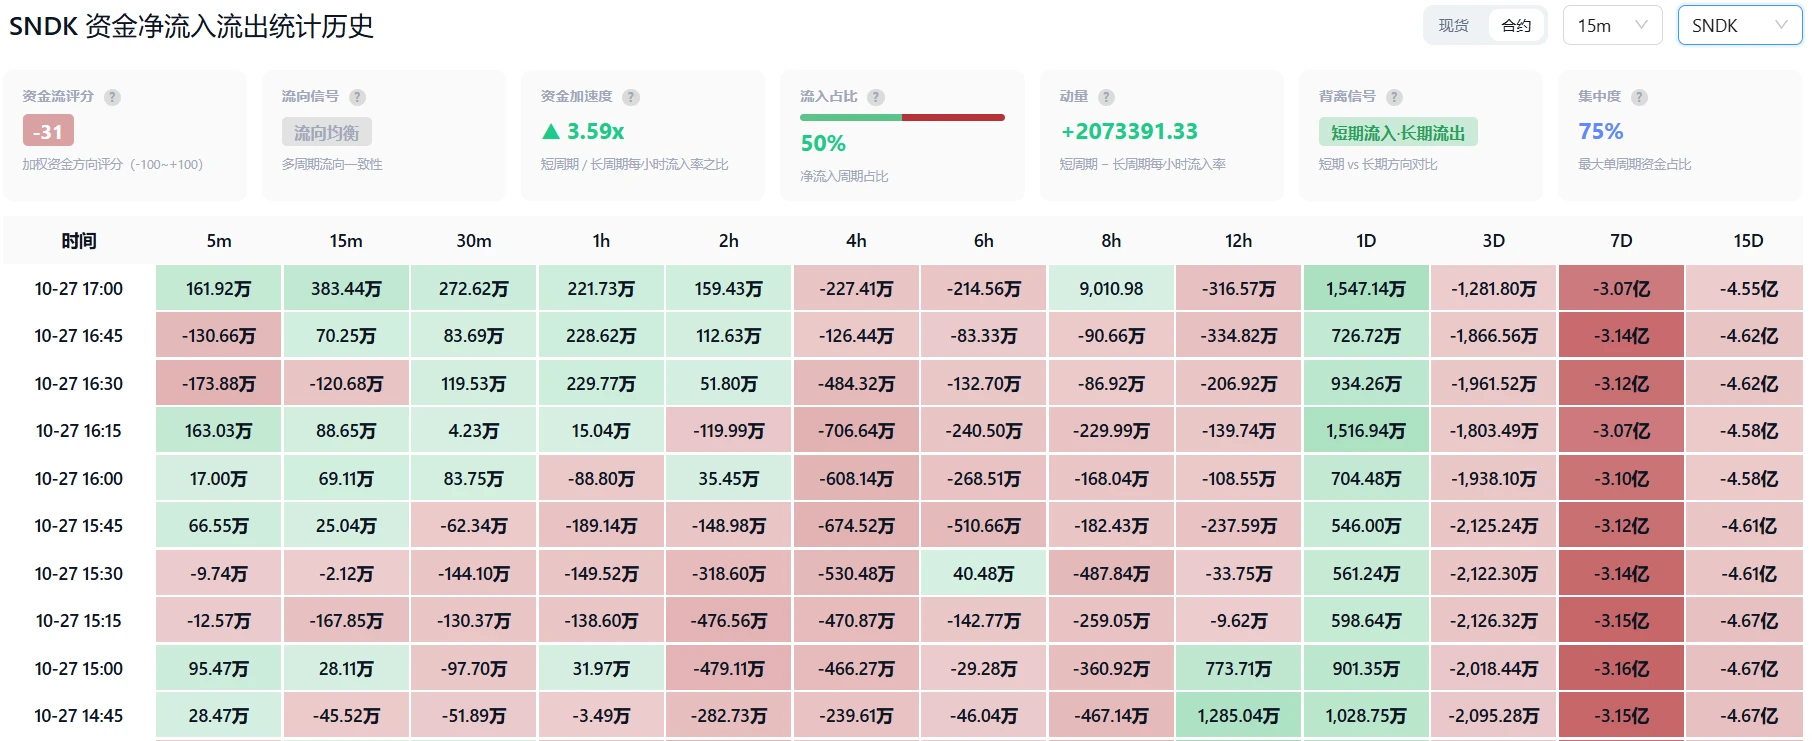Click the 流向均衡 signal badge

(327, 132)
